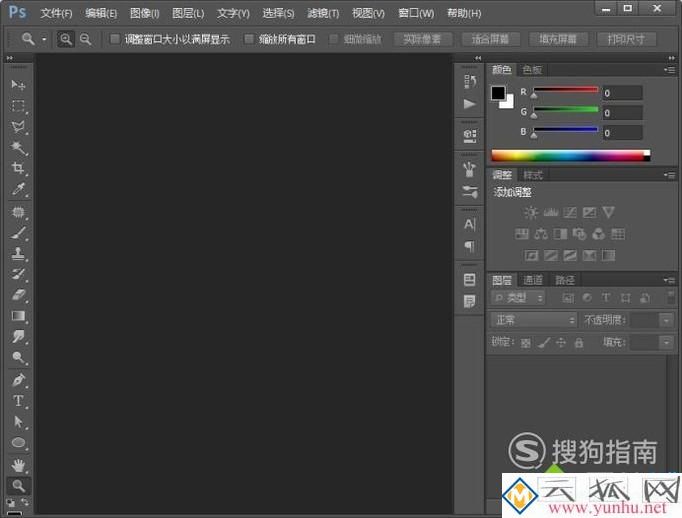Select the Magic Wand tool
The image size is (682, 518).
click(x=18, y=148)
